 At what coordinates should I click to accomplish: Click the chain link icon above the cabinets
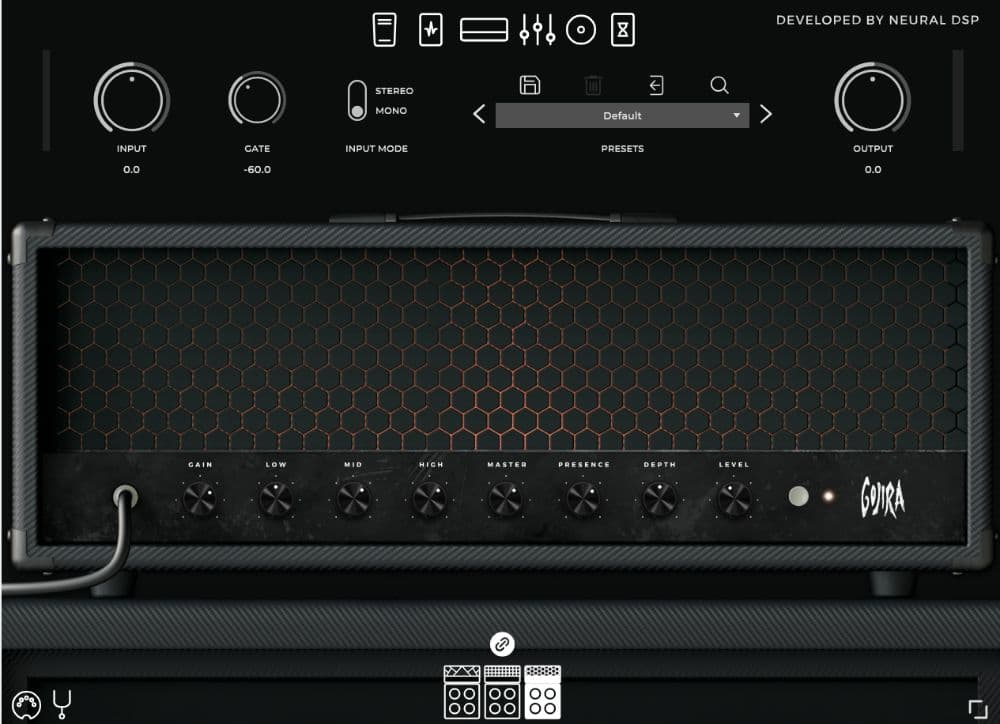(503, 645)
